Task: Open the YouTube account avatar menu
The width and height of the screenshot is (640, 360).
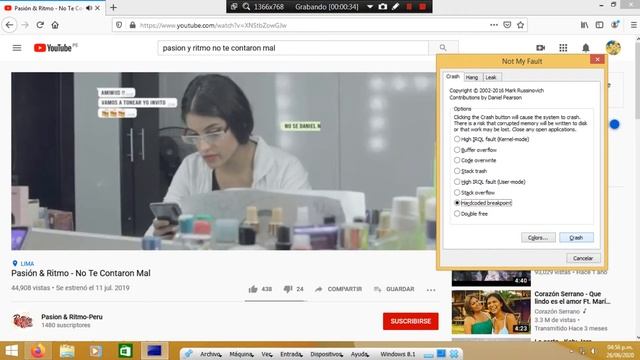Action: pyautogui.click(x=613, y=48)
